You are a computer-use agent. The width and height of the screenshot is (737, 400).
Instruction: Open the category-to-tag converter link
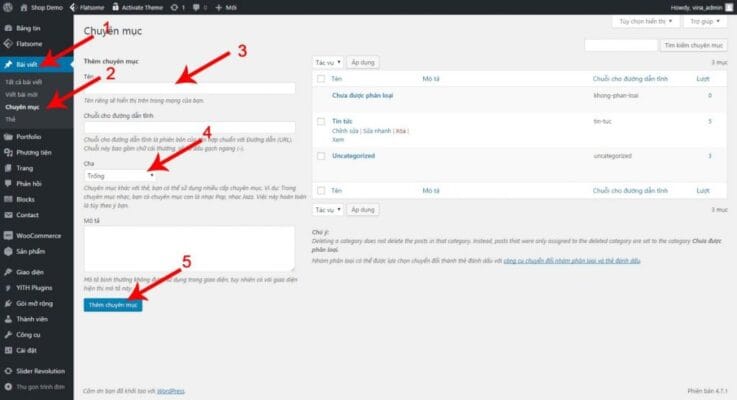[x=572, y=260]
